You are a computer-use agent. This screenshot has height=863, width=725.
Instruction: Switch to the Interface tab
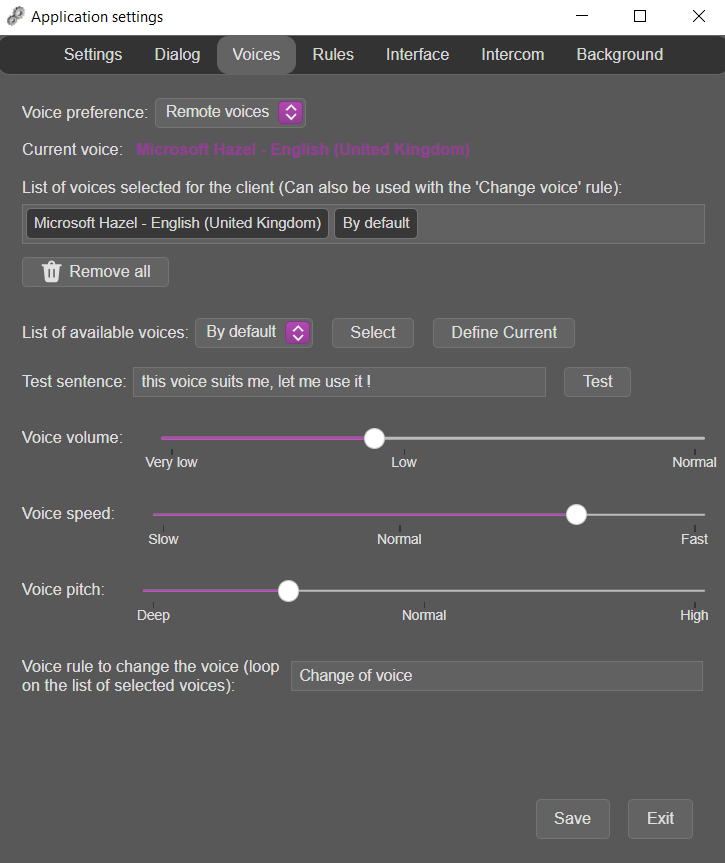coord(417,54)
